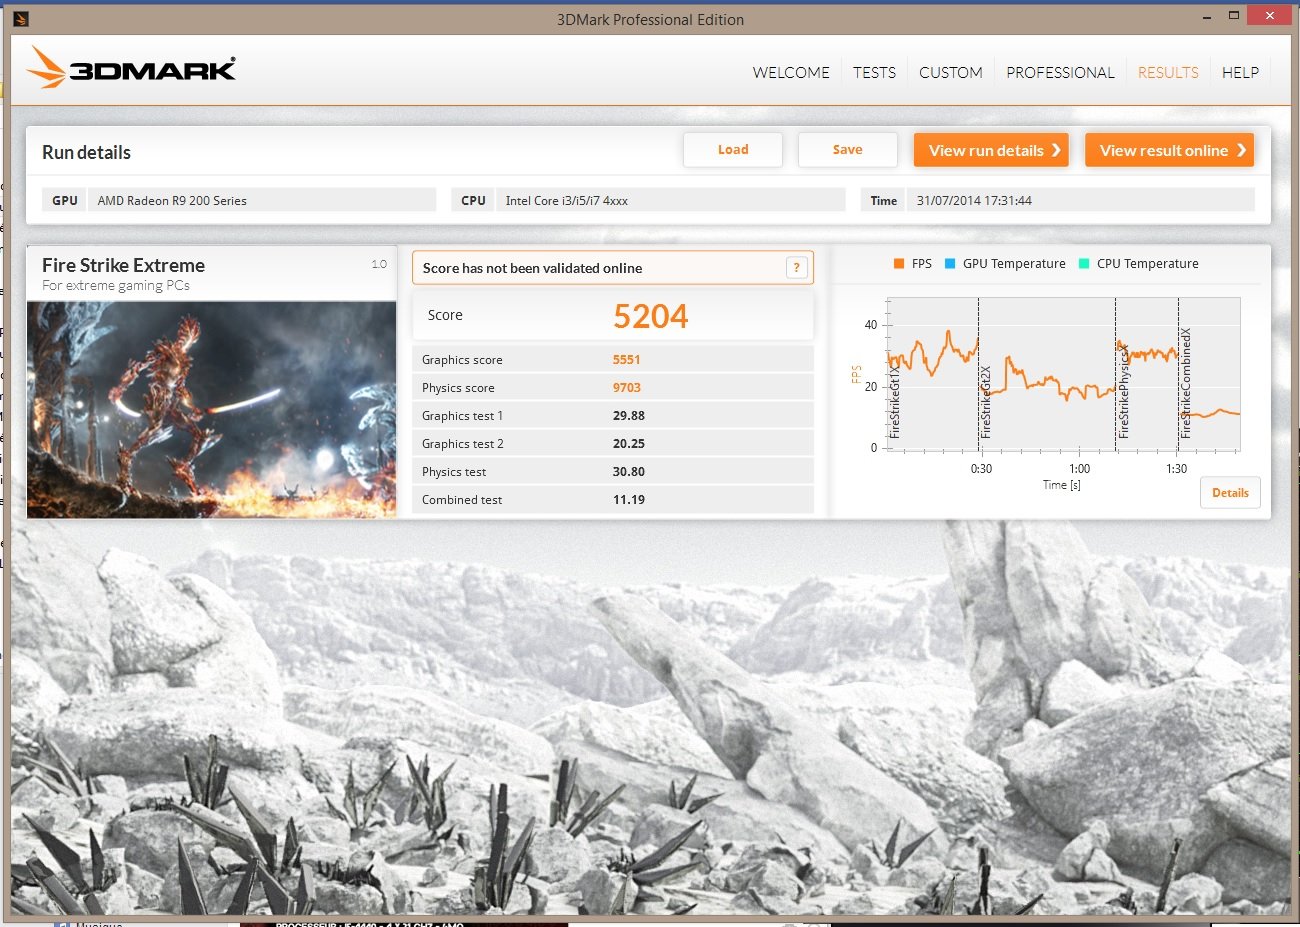Show the HELP tab
Image resolution: width=1300 pixels, height=927 pixels.
point(1240,72)
